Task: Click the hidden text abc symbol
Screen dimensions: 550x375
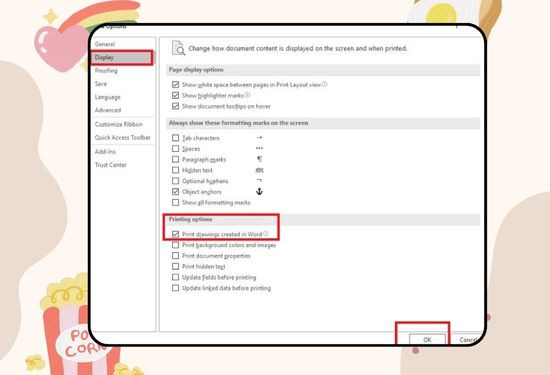Action: coord(260,170)
